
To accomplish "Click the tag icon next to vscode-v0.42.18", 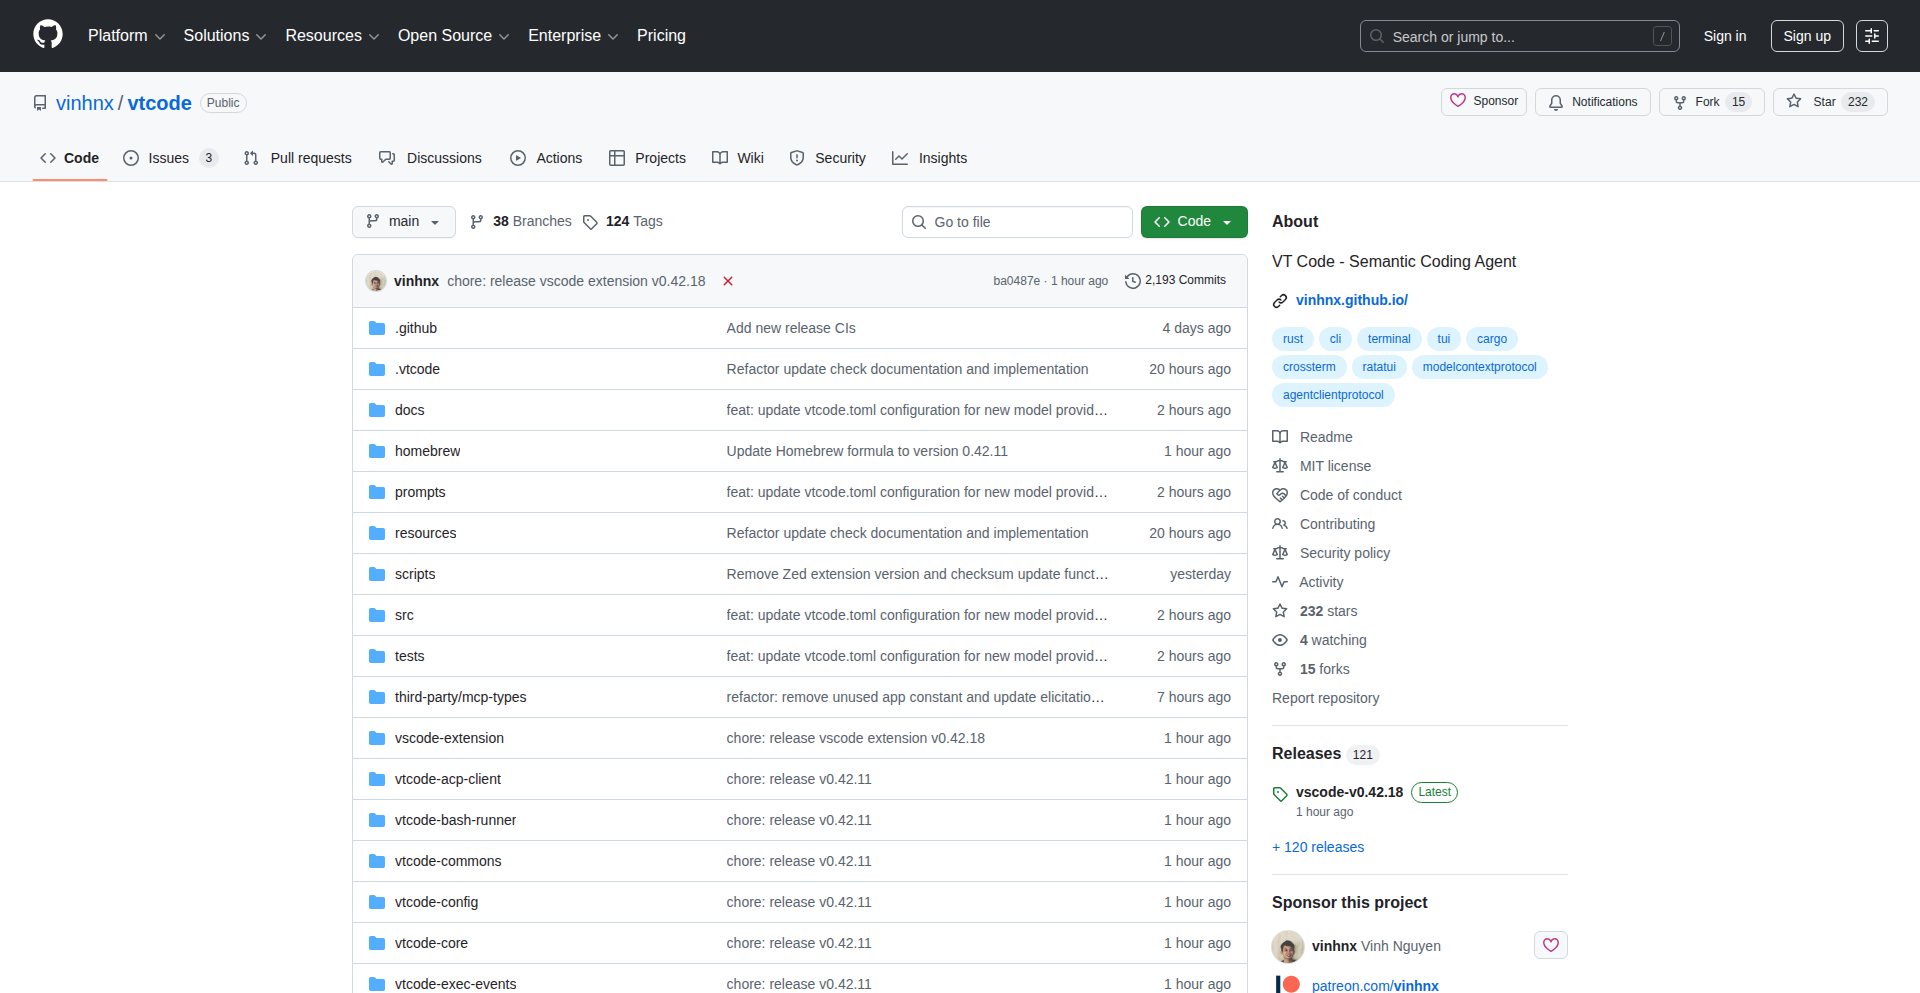I will 1280,793.
